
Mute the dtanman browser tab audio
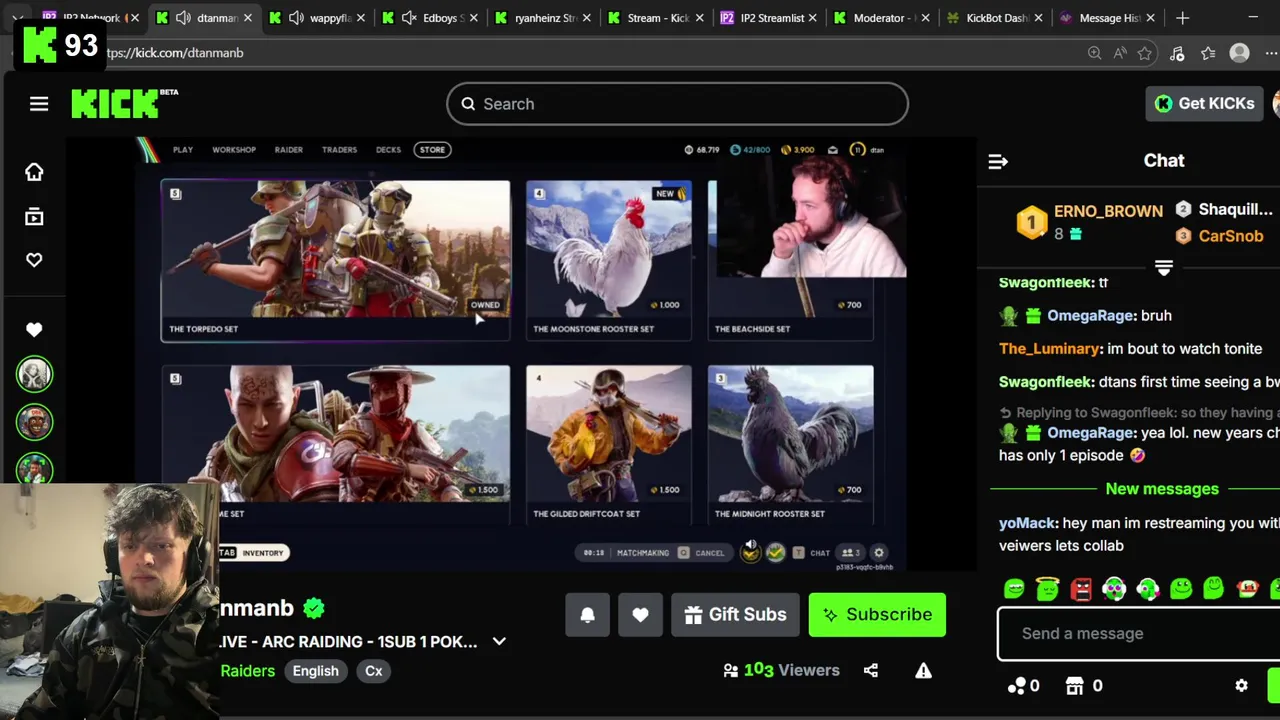point(183,18)
